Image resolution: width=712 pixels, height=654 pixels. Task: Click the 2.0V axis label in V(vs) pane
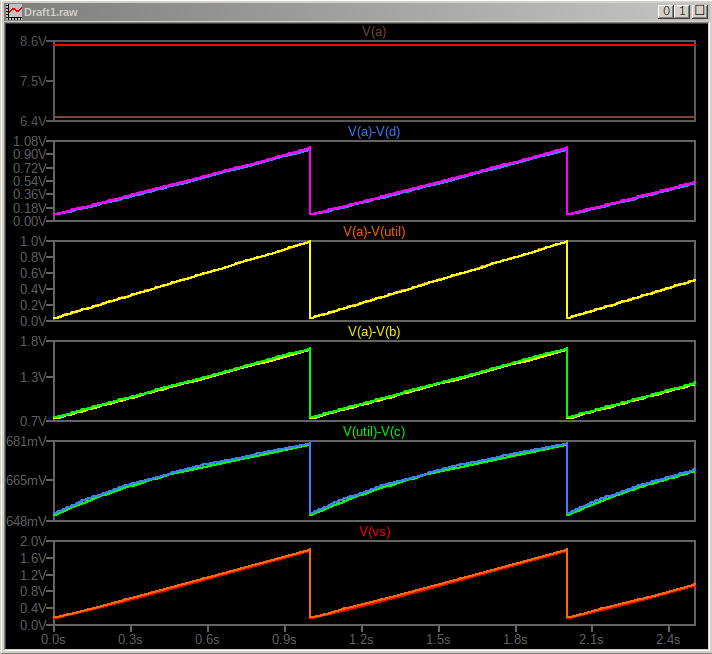[x=33, y=541]
